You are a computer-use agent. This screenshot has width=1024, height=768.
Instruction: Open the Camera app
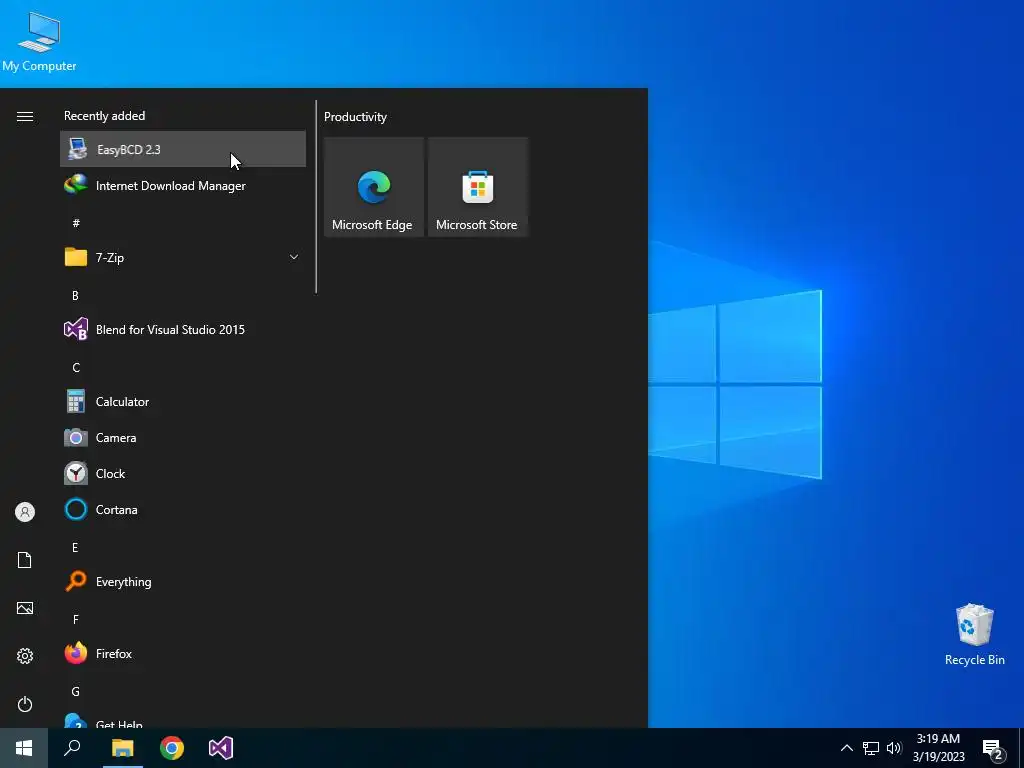[x=183, y=438]
